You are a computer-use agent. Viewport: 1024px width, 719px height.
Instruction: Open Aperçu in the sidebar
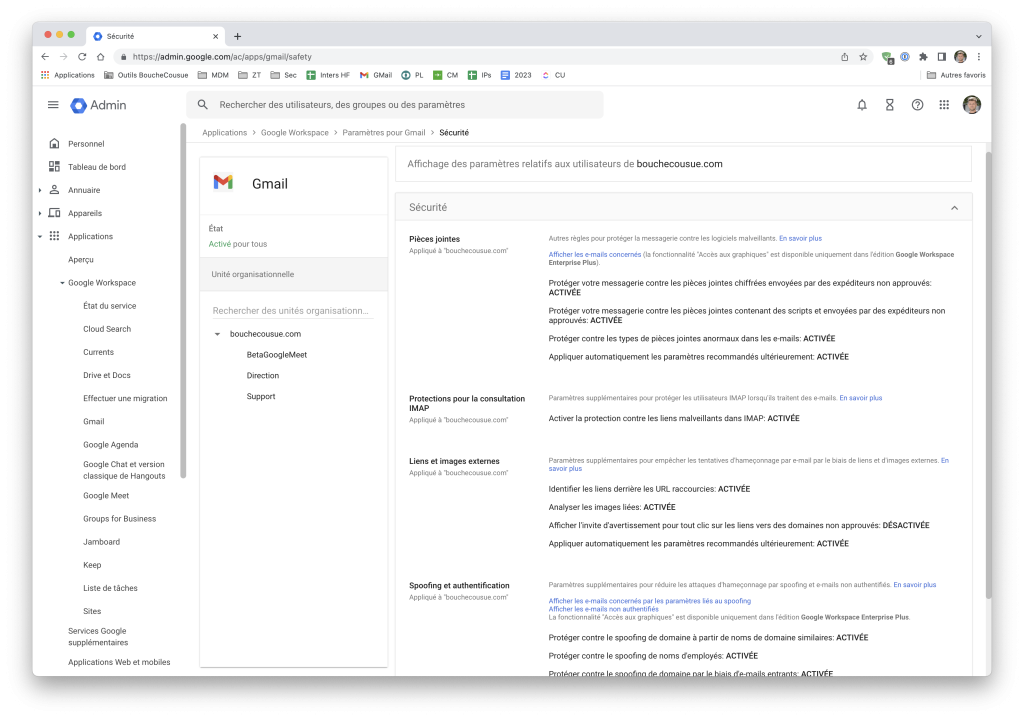tap(81, 260)
